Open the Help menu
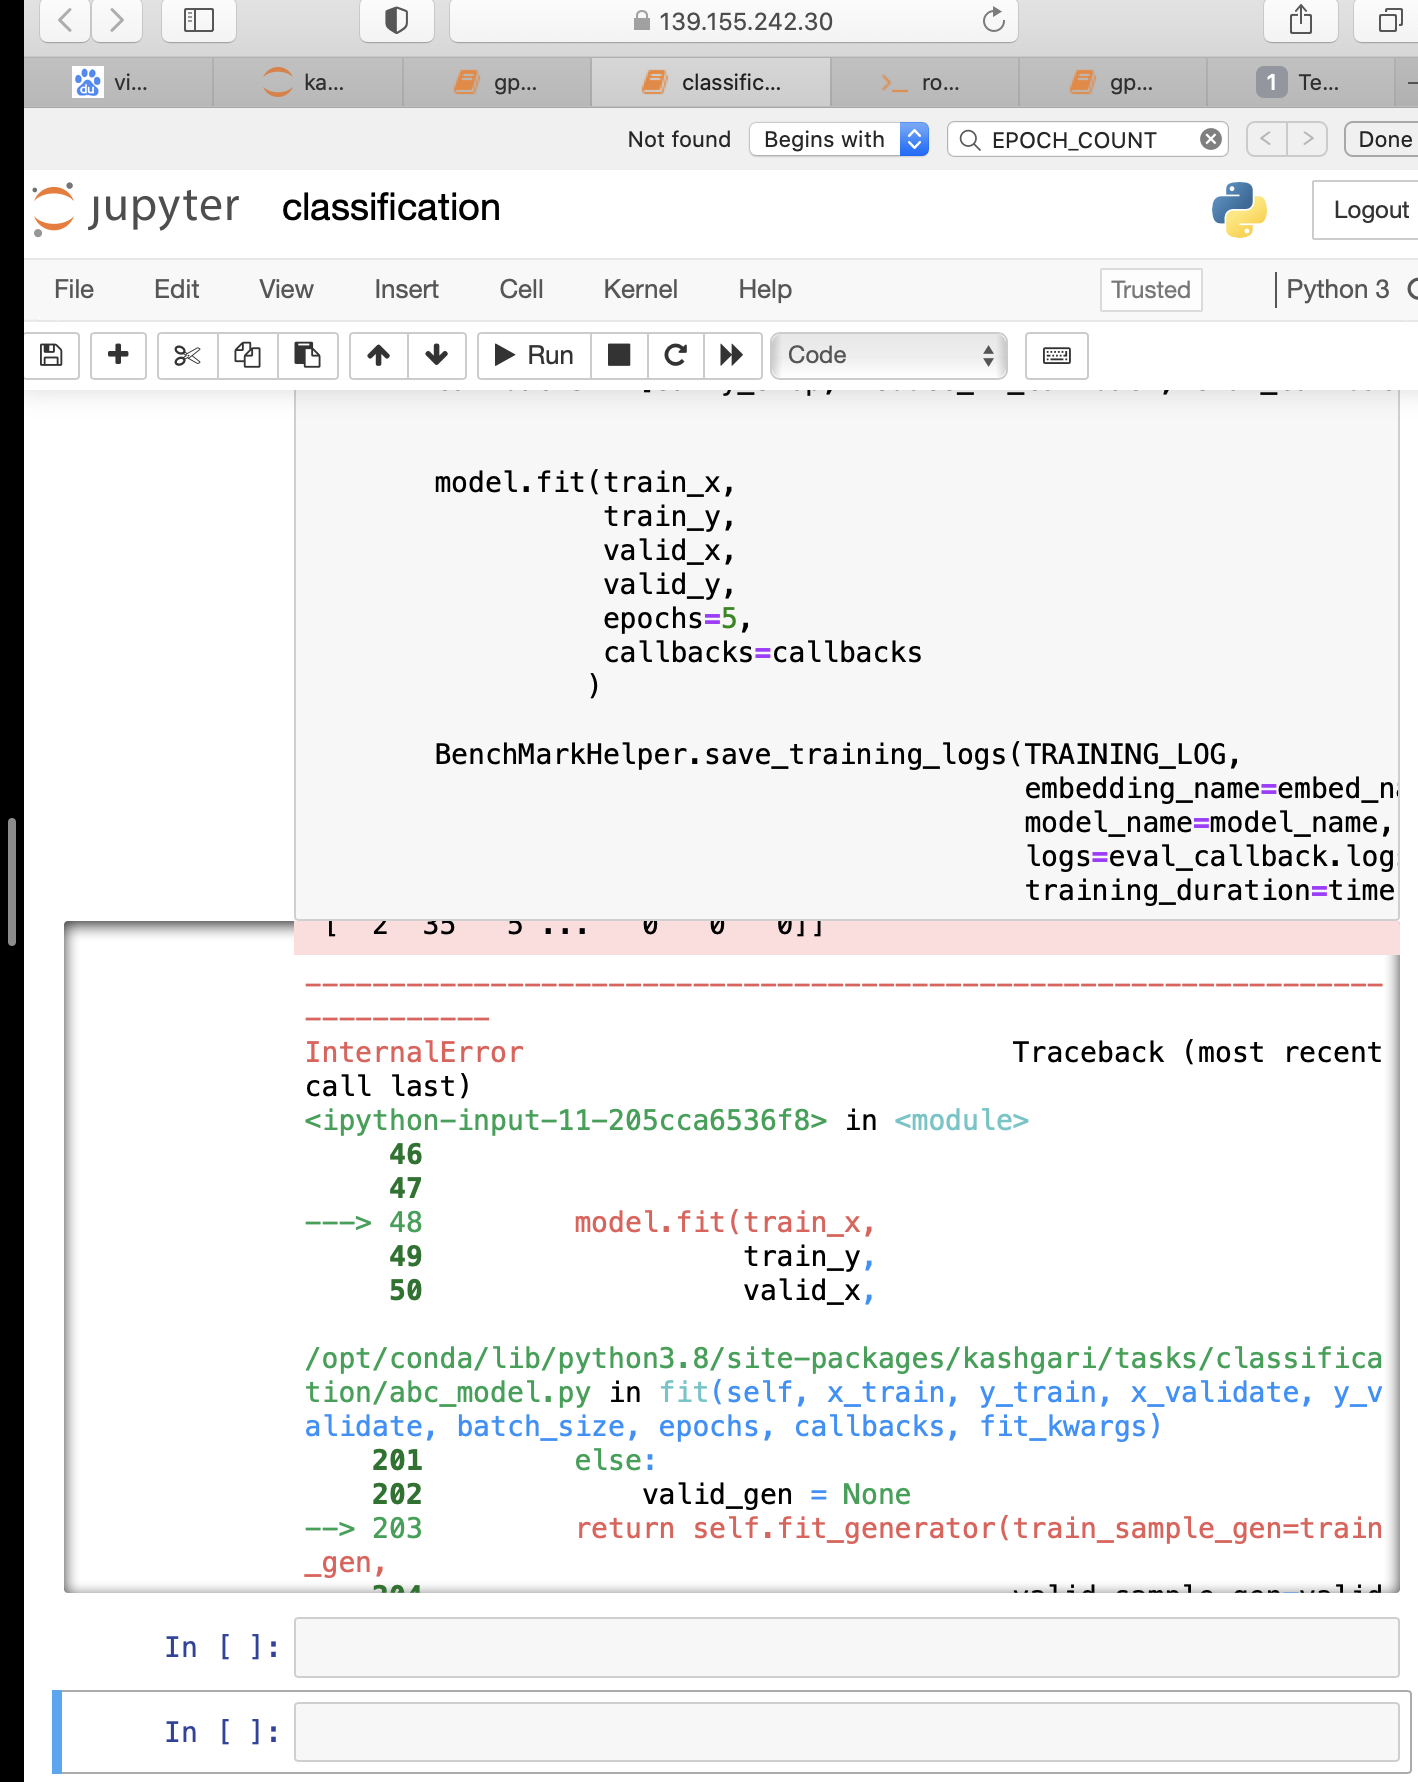Screen dimensions: 1418x1782 (x=765, y=289)
